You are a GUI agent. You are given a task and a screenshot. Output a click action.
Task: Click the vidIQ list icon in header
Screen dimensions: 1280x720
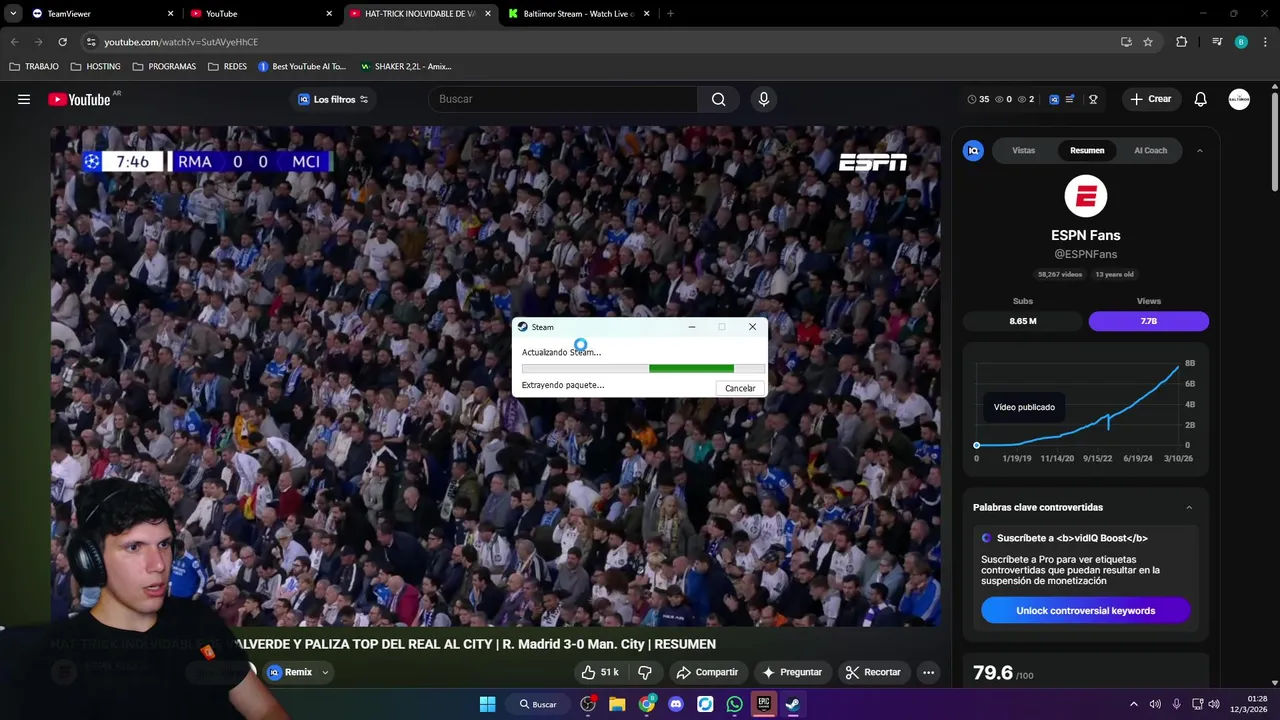[x=1070, y=99]
